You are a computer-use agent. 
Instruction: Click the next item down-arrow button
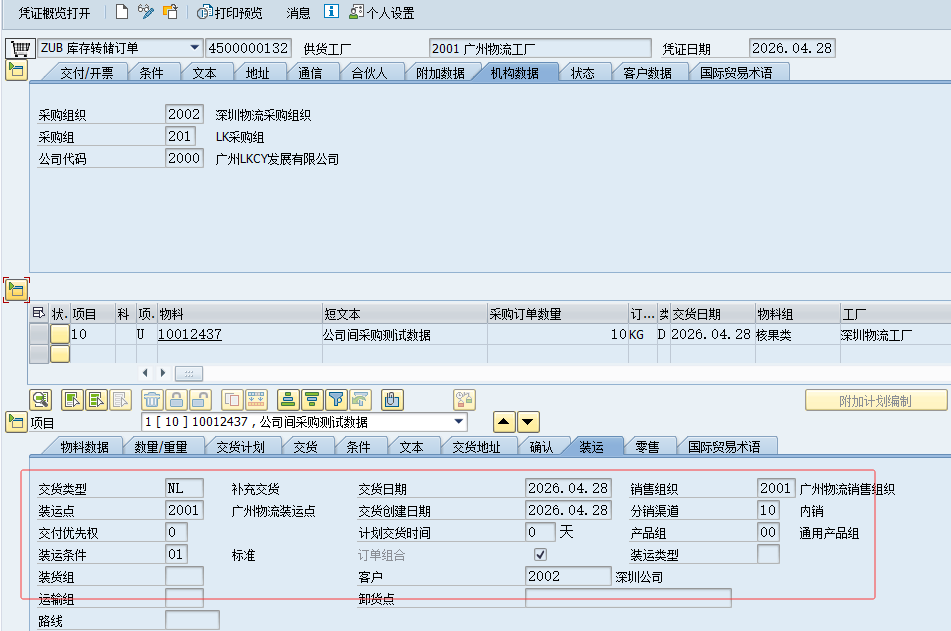528,422
